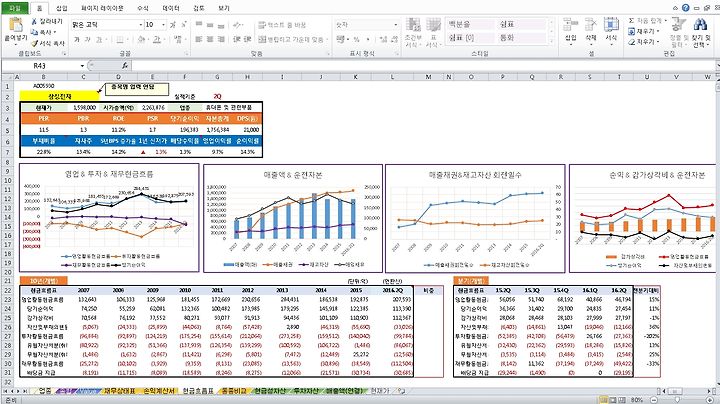720x404 pixels.
Task: Click the zoom slider in status bar
Action: [x=679, y=400]
